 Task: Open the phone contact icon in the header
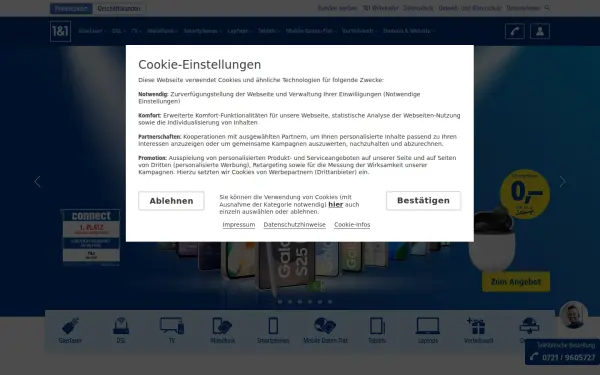click(x=515, y=31)
